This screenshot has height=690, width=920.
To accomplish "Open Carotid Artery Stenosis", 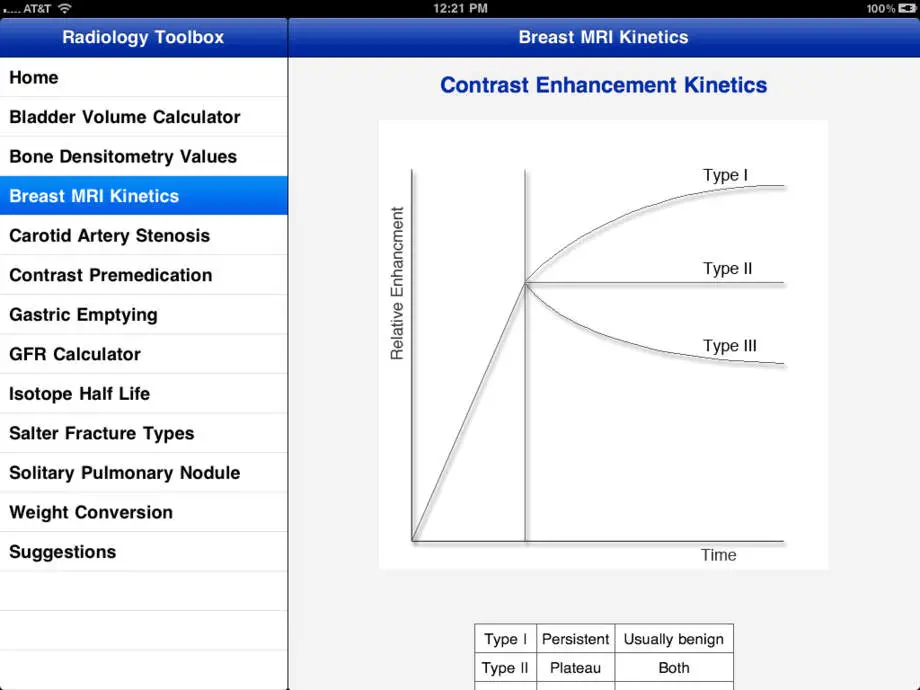I will pyautogui.click(x=144, y=235).
